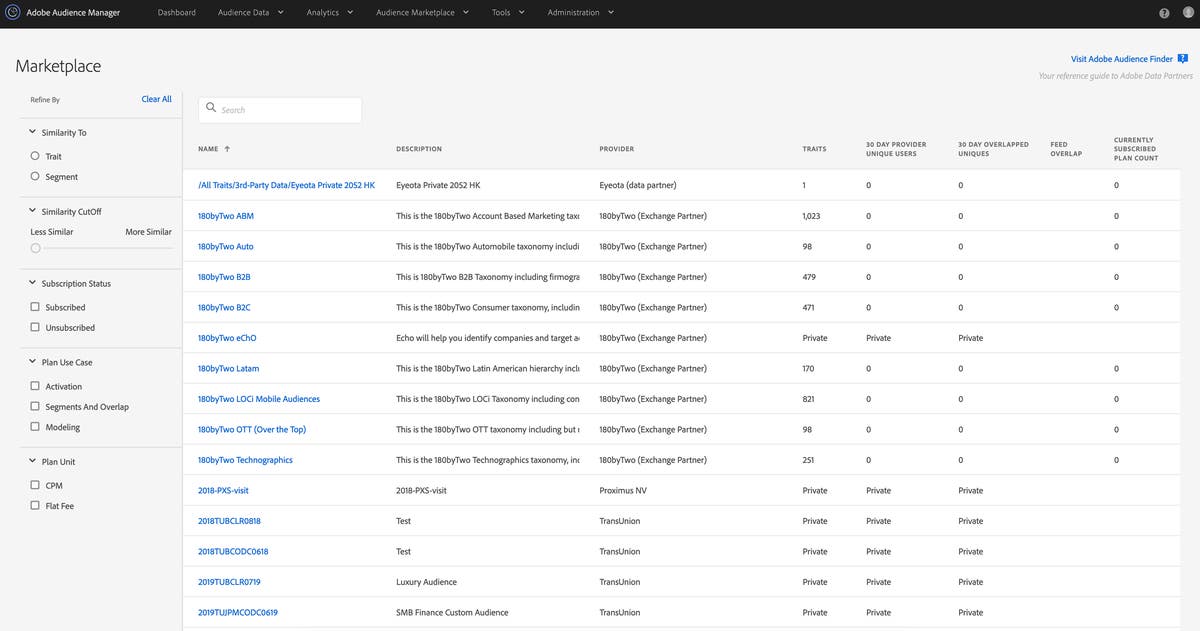Open the 180byTwo B2B listing

[x=224, y=276]
